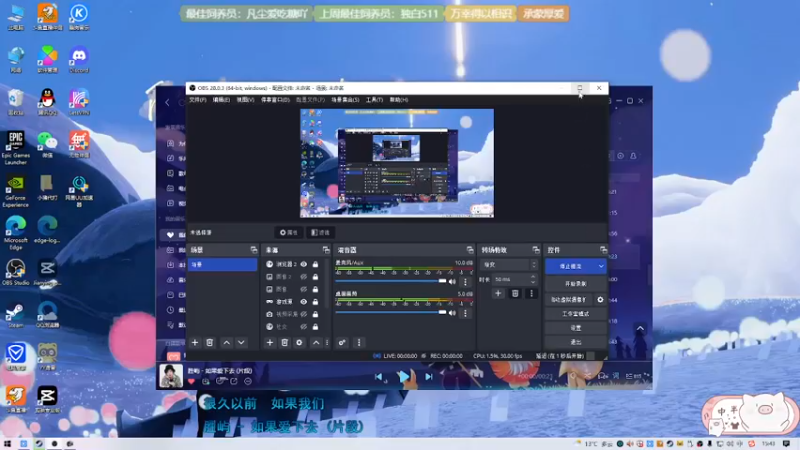Open source Properties button below preview
The width and height of the screenshot is (800, 450).
point(288,233)
